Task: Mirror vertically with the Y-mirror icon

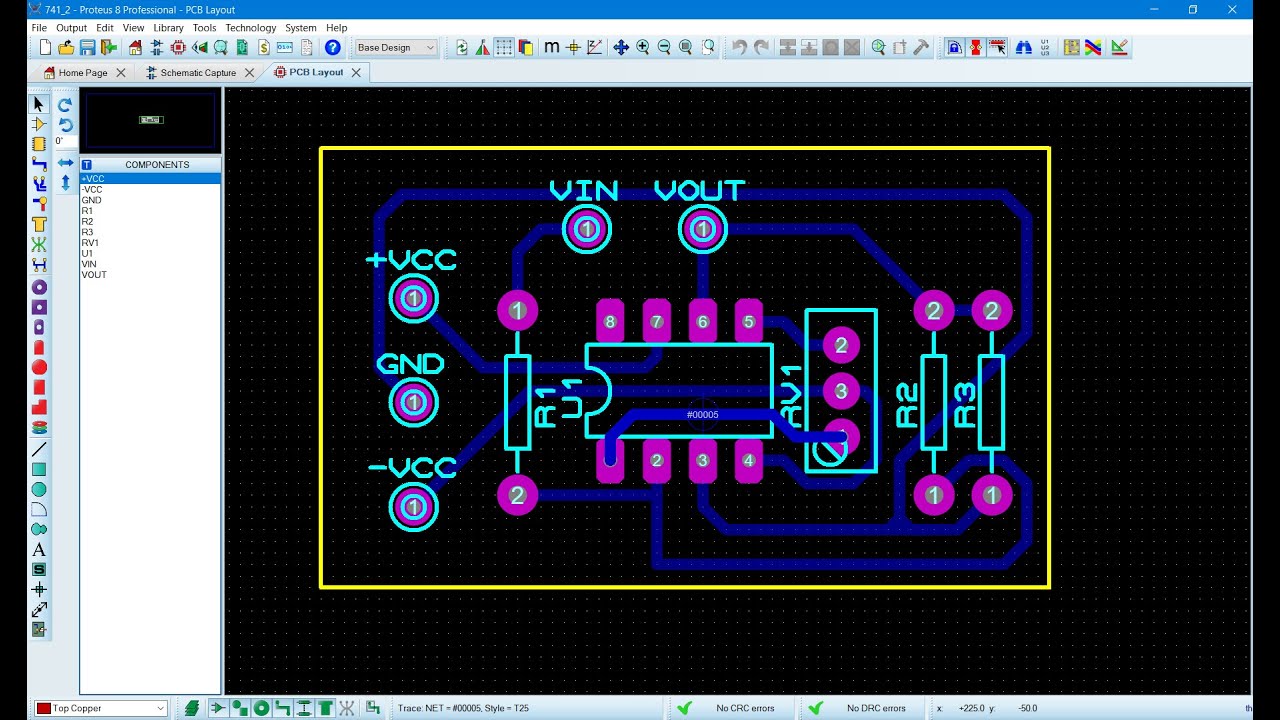Action: (x=65, y=182)
